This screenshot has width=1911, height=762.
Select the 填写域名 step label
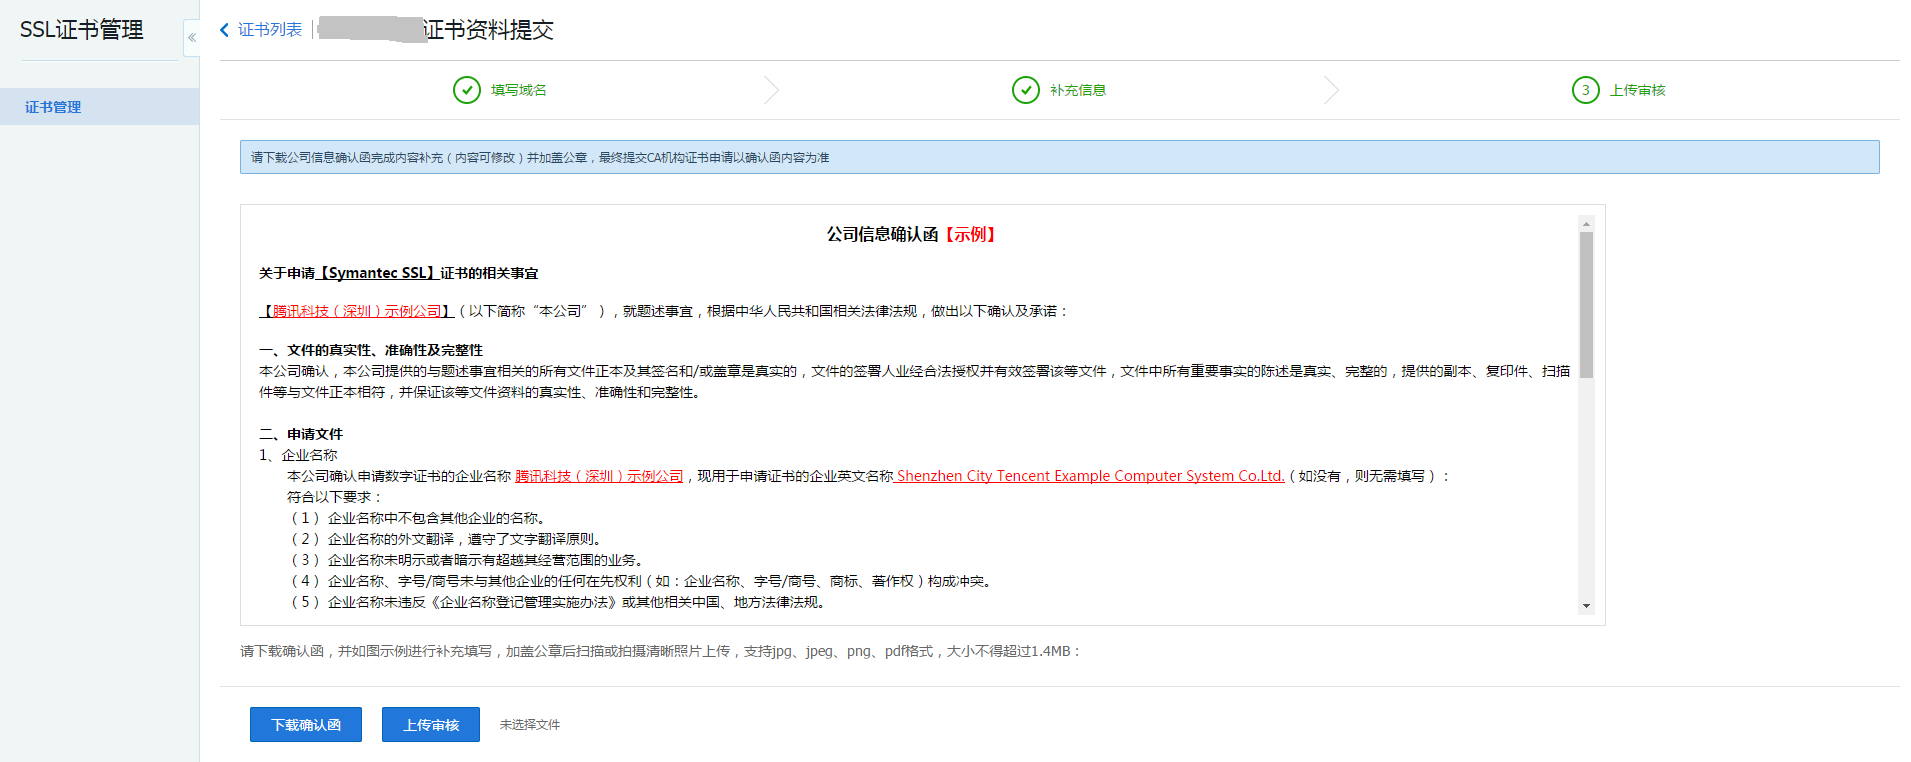pos(518,90)
